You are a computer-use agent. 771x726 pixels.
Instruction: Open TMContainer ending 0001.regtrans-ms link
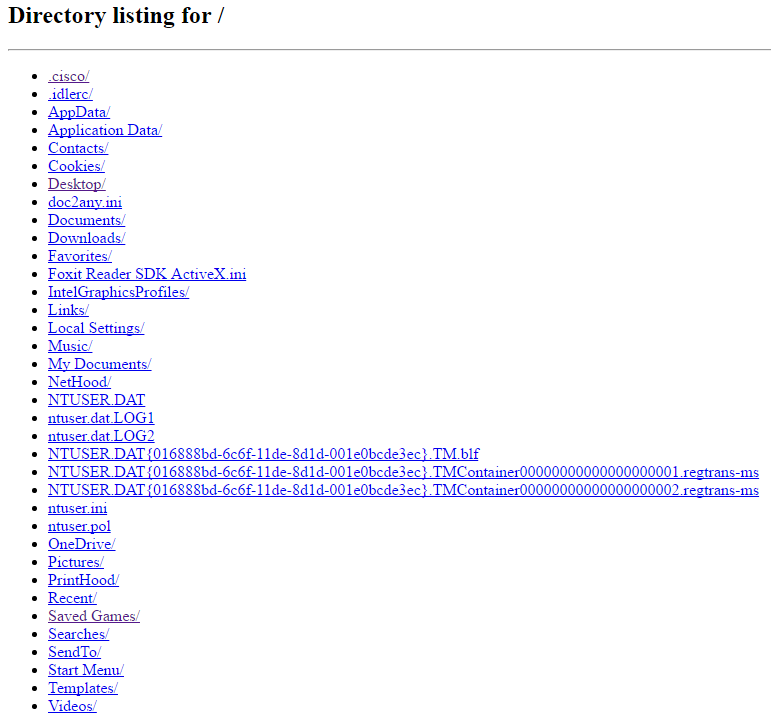[403, 472]
